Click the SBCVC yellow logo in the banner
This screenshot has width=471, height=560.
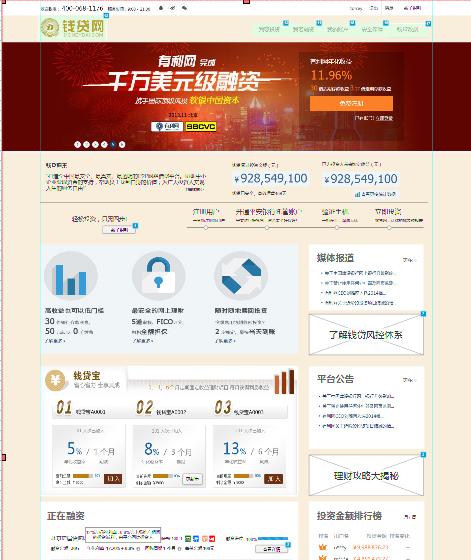click(x=201, y=126)
